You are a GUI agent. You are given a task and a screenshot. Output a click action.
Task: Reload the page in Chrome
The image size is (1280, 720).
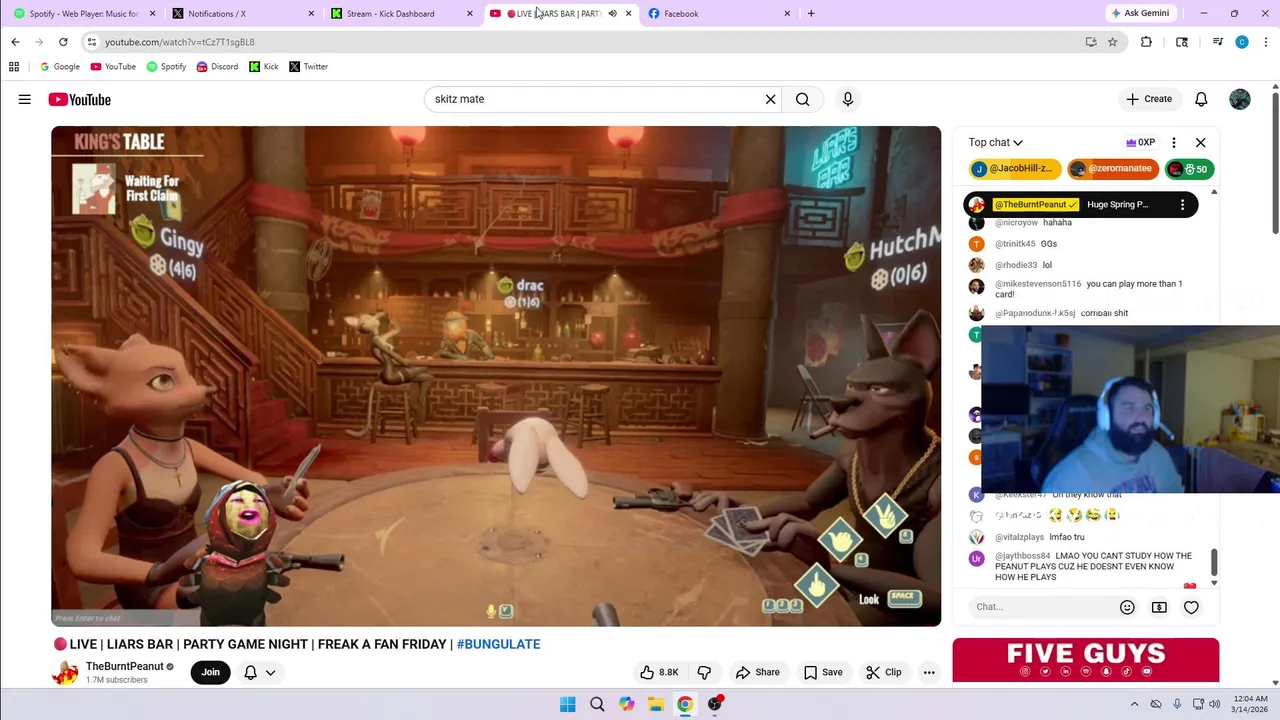click(63, 42)
